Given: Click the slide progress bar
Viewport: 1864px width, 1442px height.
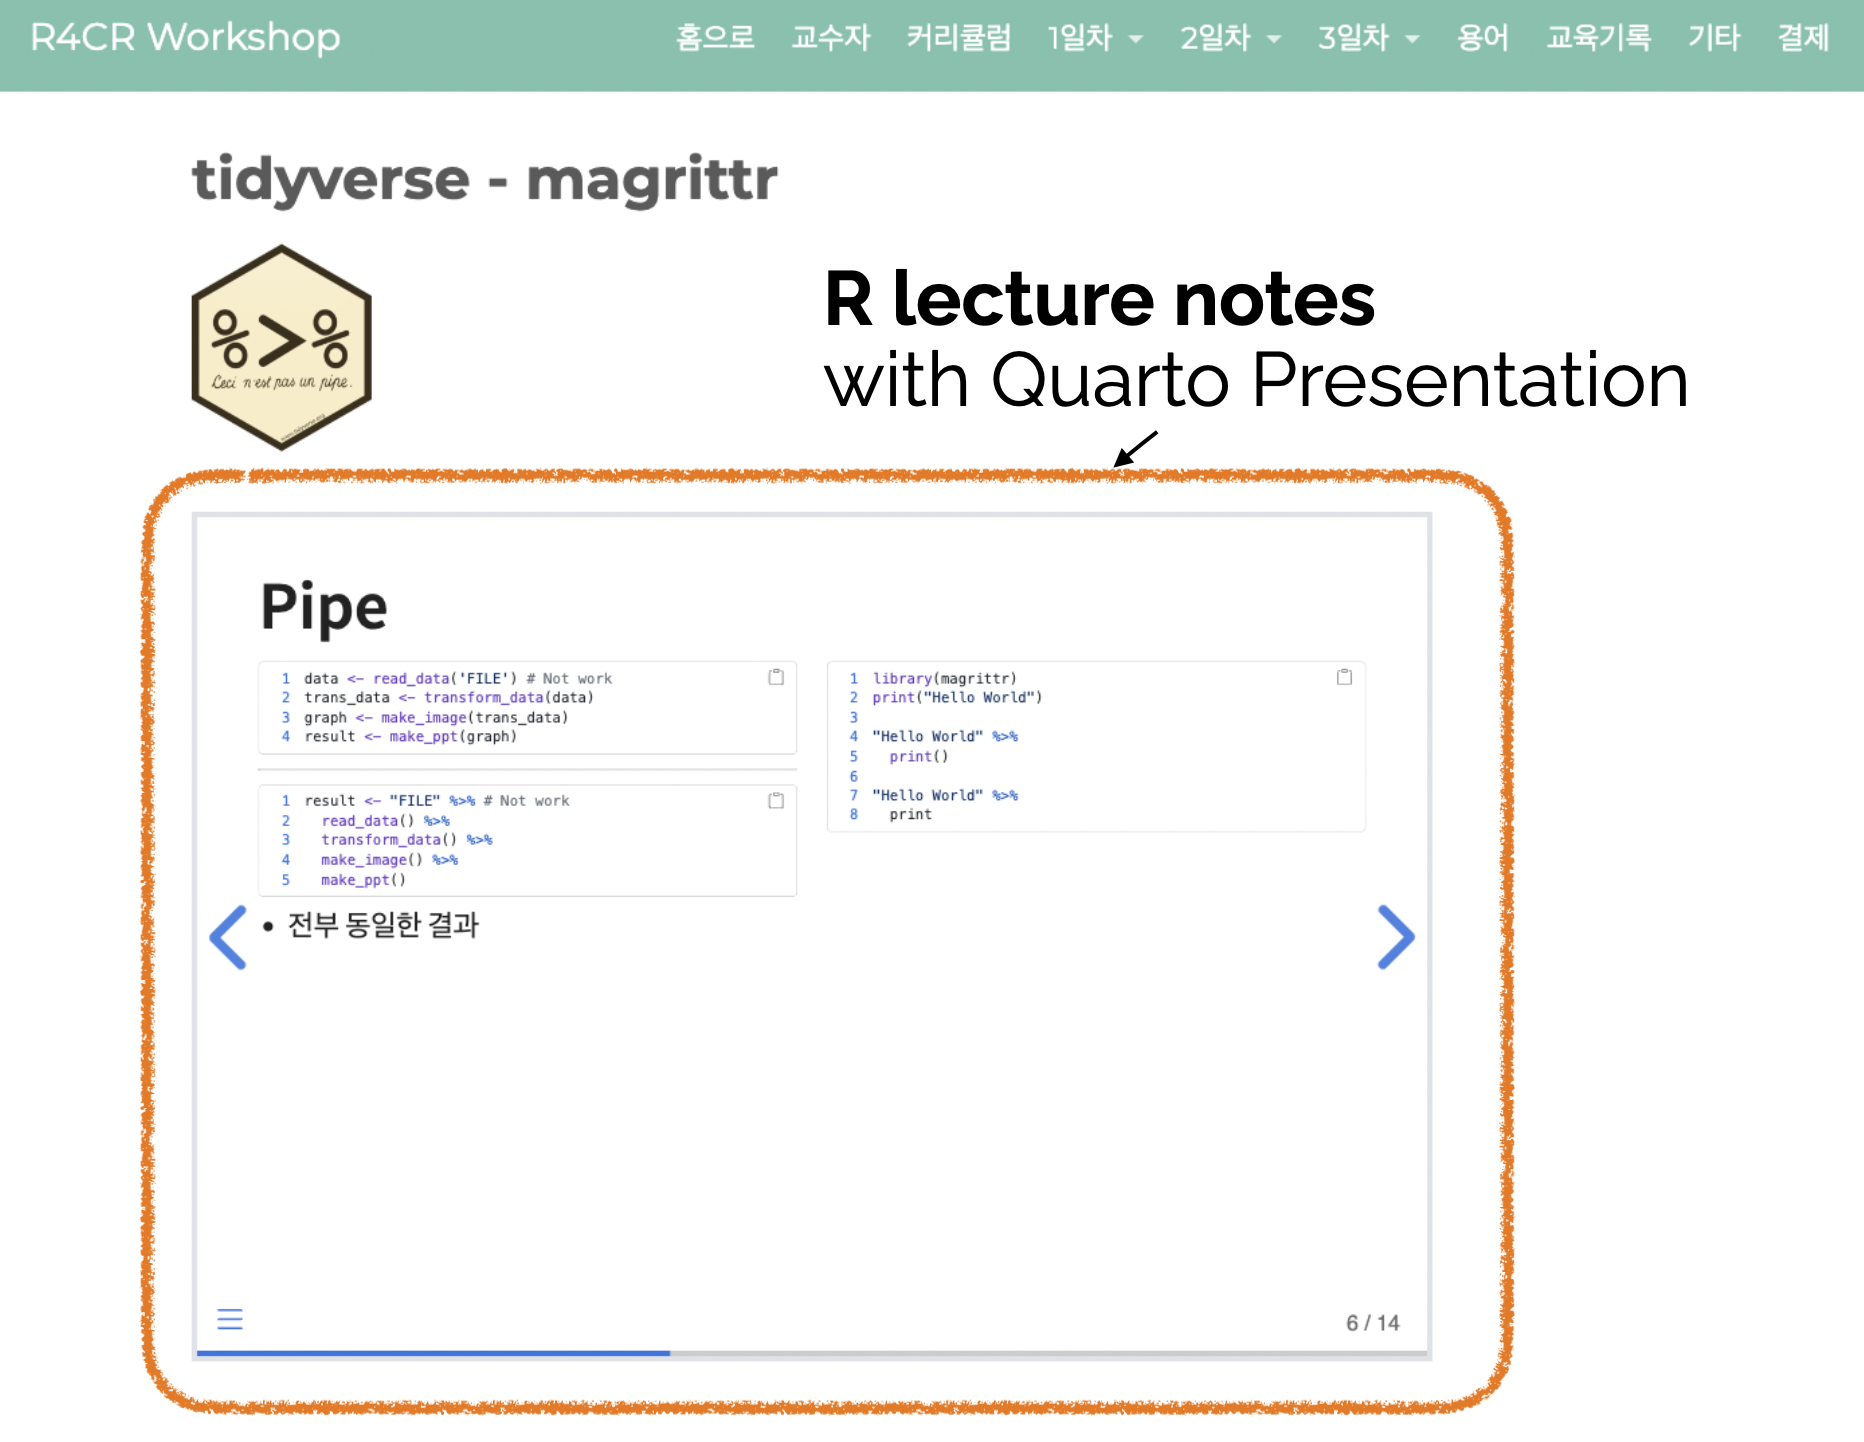Looking at the screenshot, I should point(812,1353).
